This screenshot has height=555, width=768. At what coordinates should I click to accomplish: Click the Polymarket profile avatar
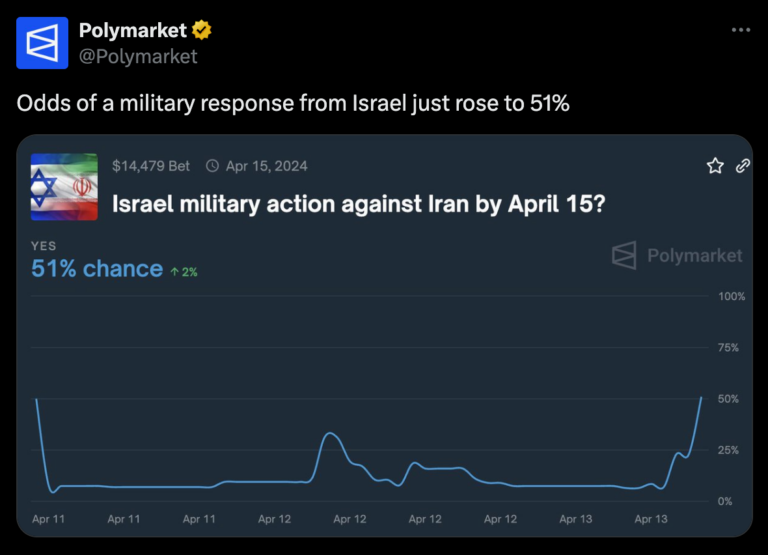43,43
